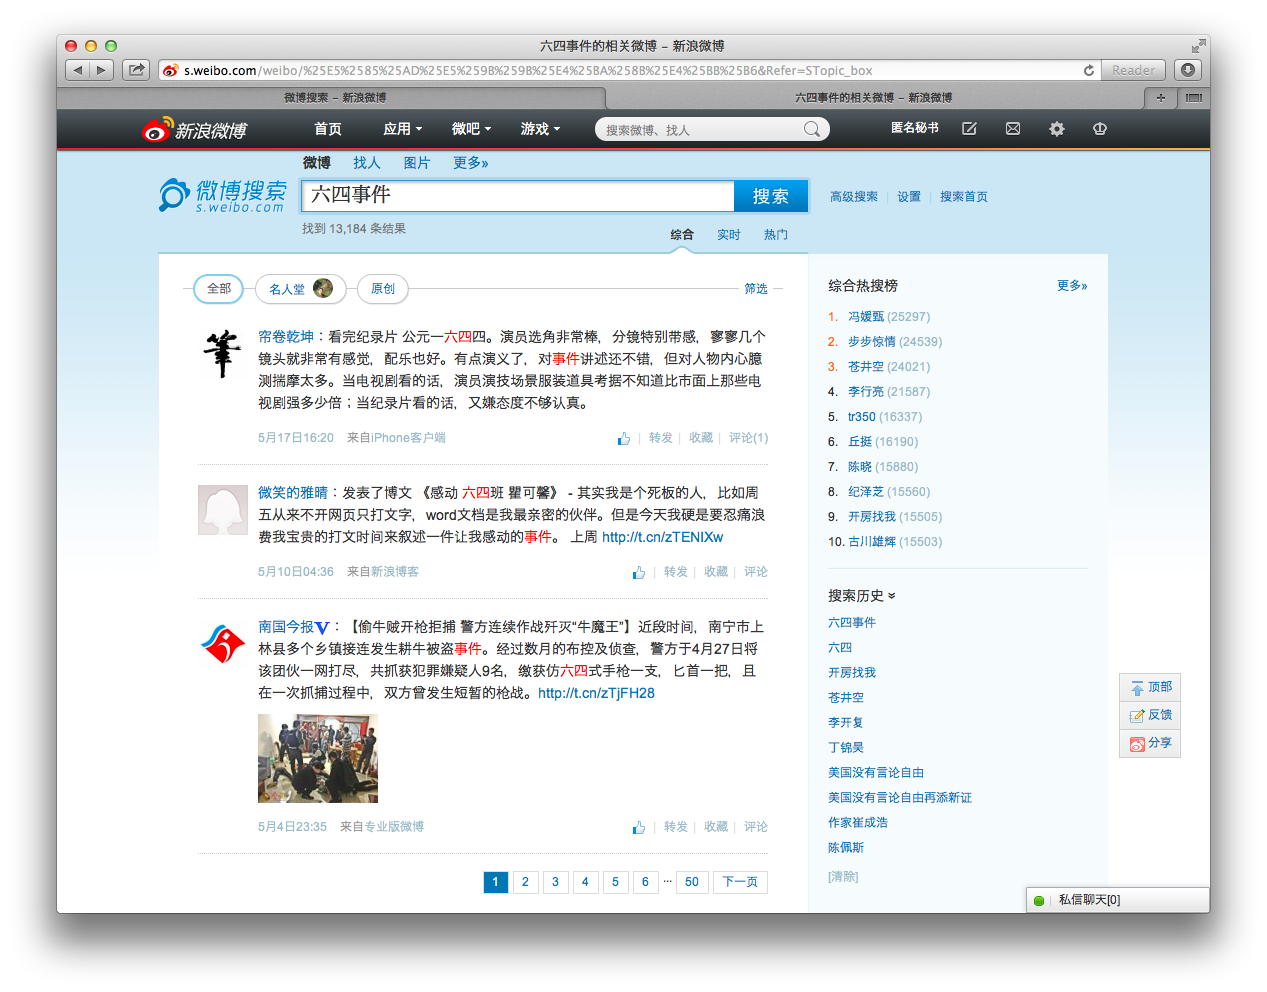Open Safari downloads button
This screenshot has width=1267, height=992.
pyautogui.click(x=1187, y=70)
